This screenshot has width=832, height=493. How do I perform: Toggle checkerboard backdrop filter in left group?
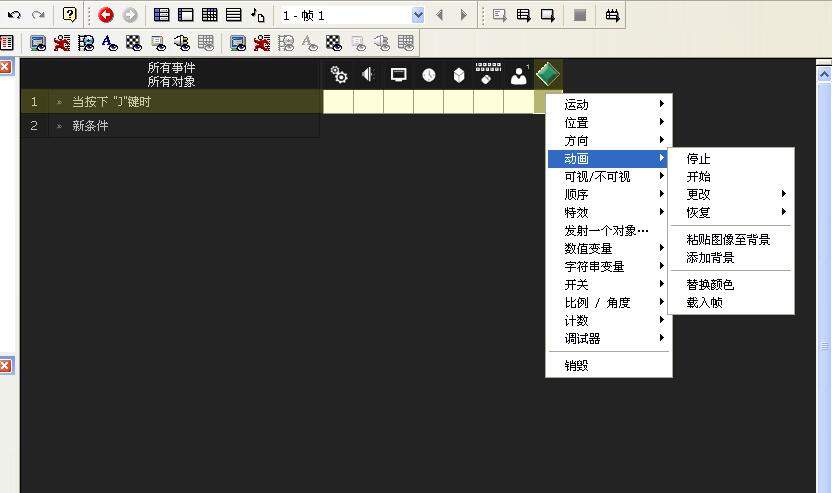pyautogui.click(x=133, y=43)
